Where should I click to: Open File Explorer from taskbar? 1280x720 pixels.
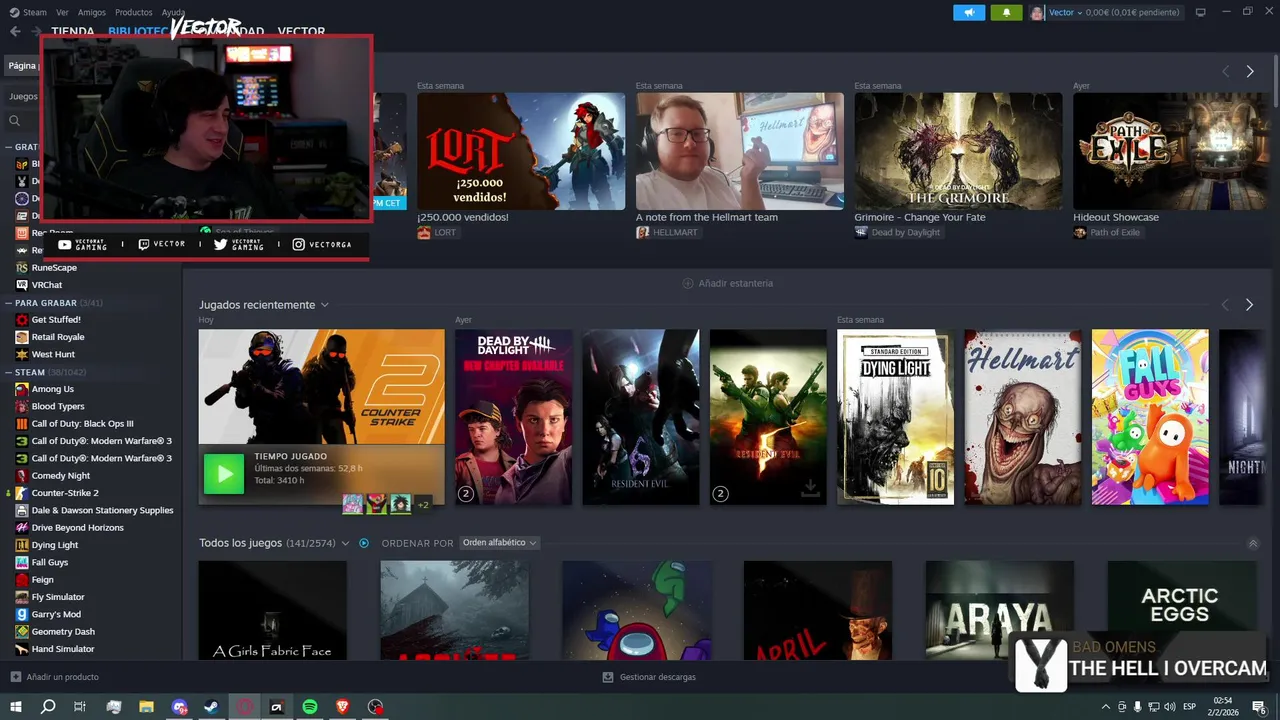tap(146, 707)
